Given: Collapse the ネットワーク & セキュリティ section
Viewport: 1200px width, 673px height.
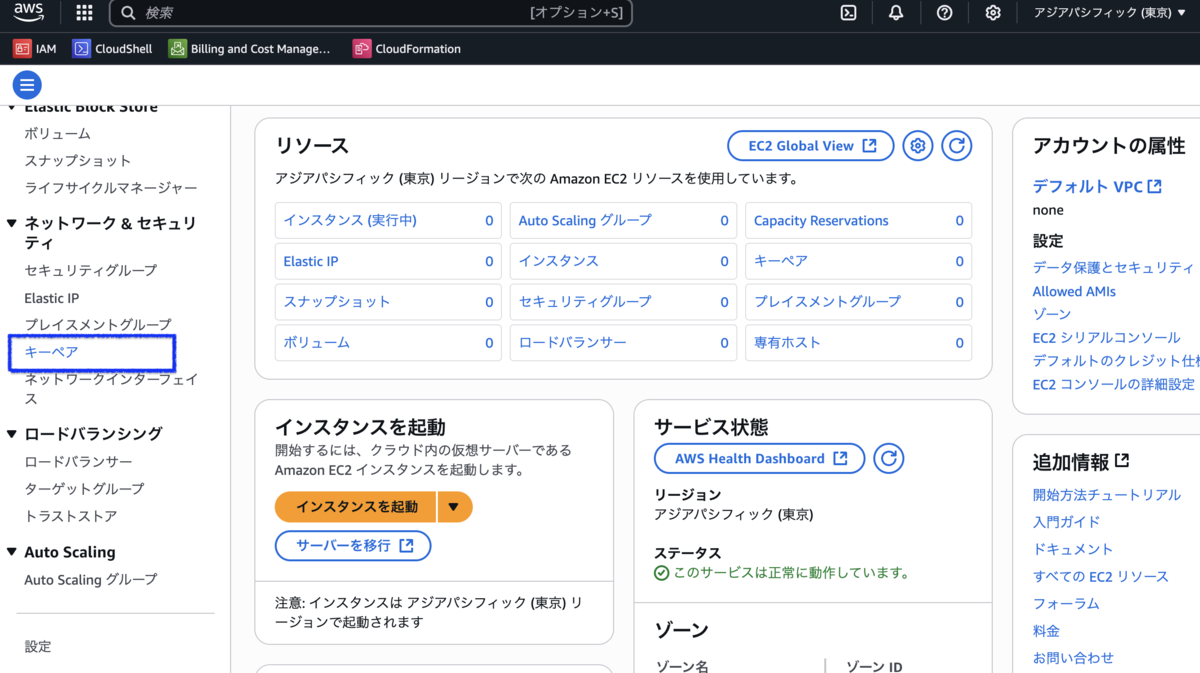Looking at the screenshot, I should click(x=12, y=224).
